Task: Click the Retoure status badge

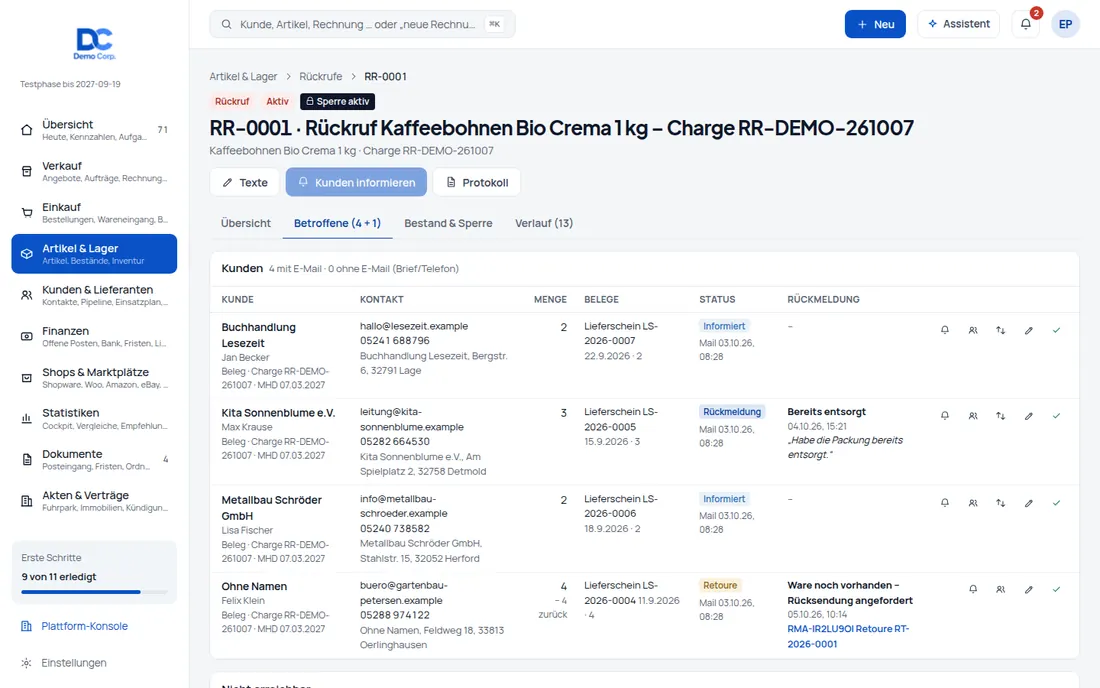Action: pos(720,585)
